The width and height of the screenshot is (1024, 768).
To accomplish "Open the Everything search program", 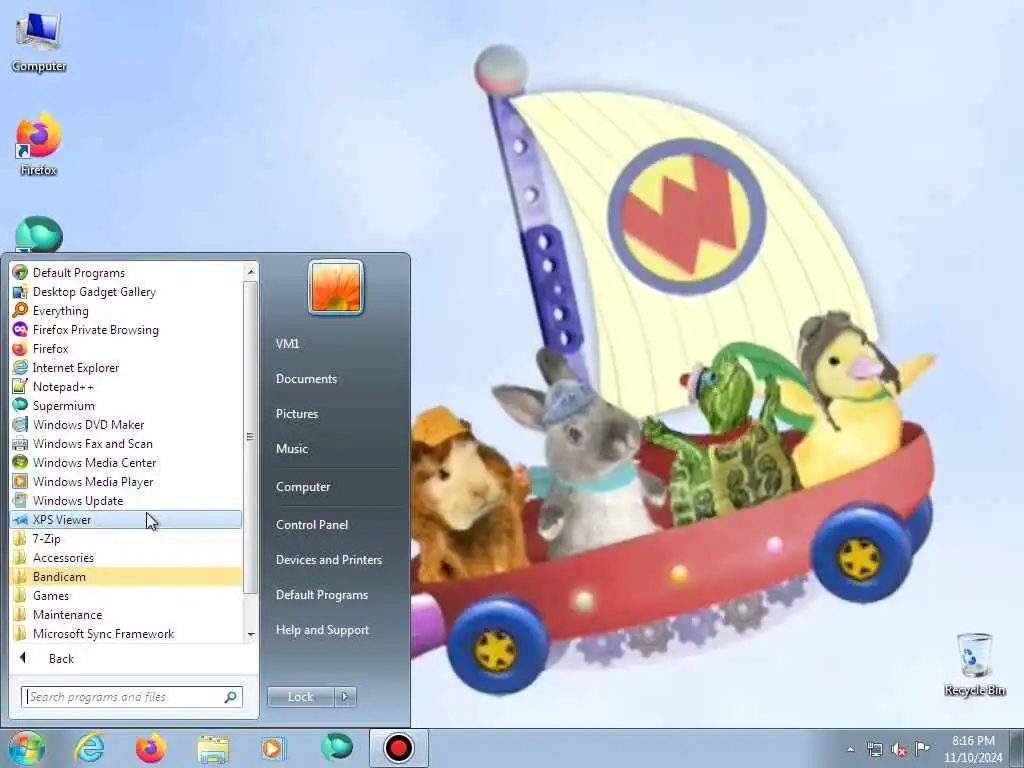I will [127, 310].
